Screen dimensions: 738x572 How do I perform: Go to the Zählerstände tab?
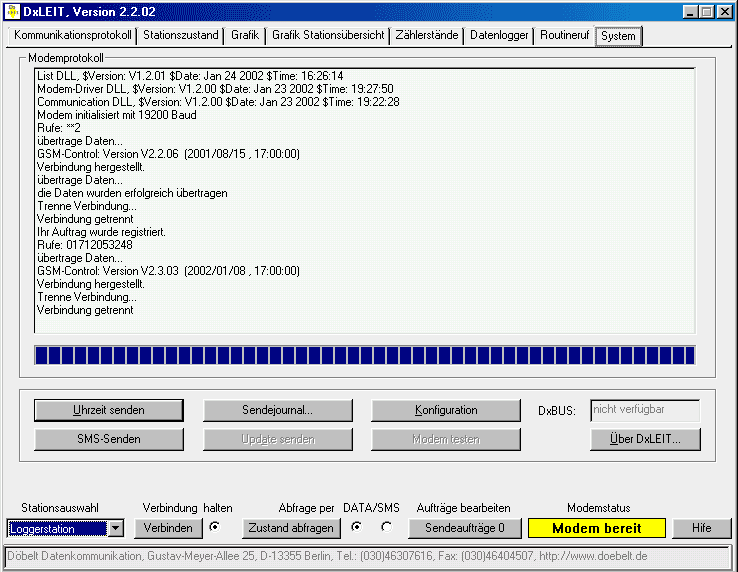(x=426, y=35)
